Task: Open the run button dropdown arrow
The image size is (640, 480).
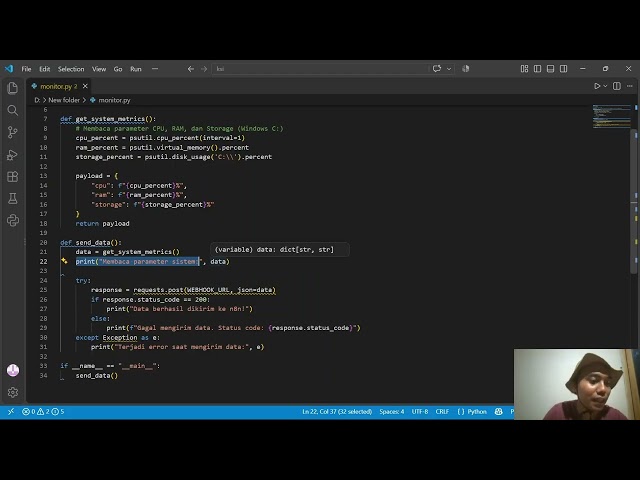Action: point(605,86)
